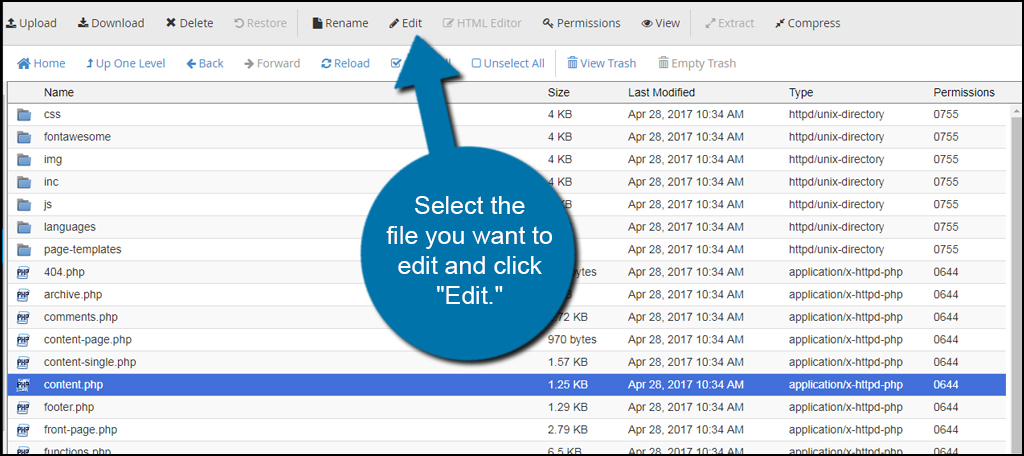Viewport: 1024px width, 456px height.
Task: Compress the selected file
Action: [807, 23]
